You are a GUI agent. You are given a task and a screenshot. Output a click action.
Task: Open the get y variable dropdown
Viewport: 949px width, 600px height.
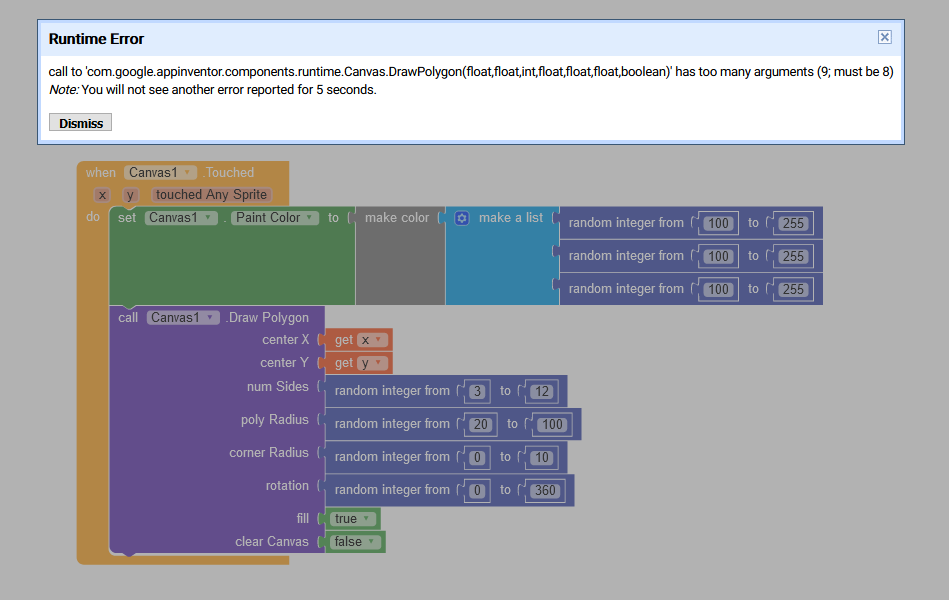372,363
